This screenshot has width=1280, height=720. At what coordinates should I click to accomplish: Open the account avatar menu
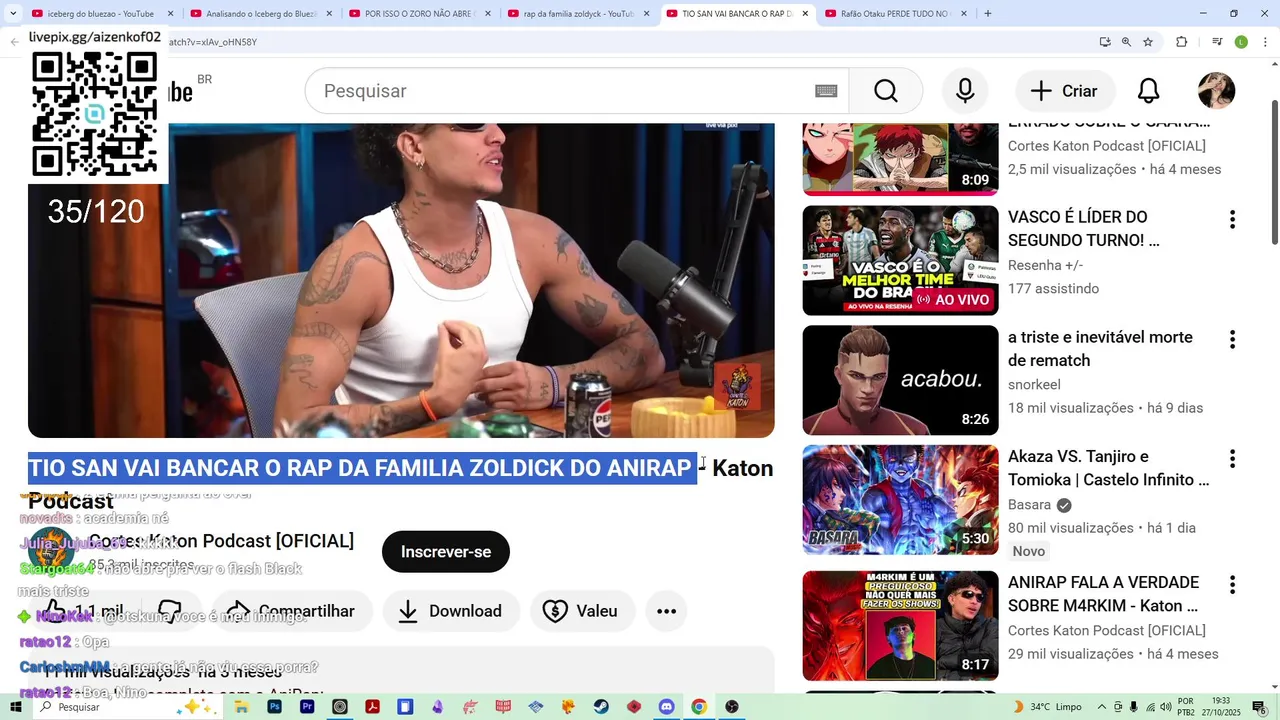coord(1216,91)
